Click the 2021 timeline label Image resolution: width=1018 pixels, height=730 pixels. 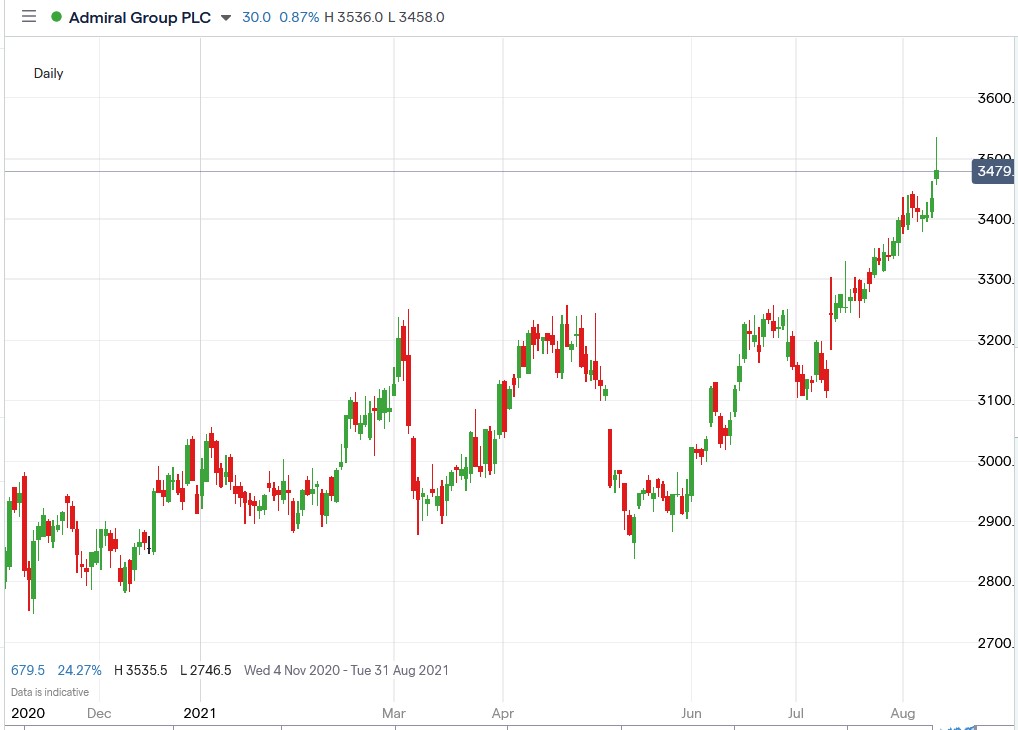point(201,713)
